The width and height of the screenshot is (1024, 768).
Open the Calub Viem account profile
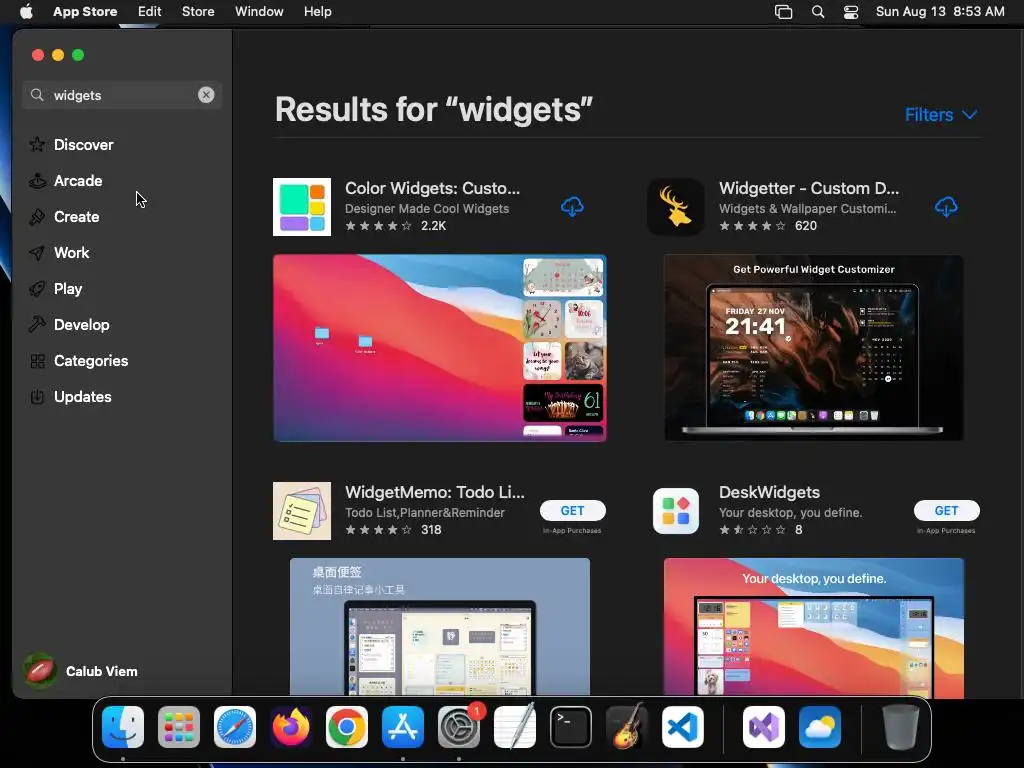81,671
